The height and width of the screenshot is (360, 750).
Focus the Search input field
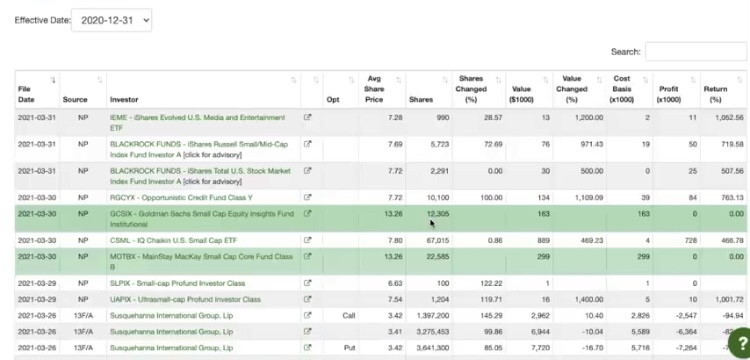696,52
